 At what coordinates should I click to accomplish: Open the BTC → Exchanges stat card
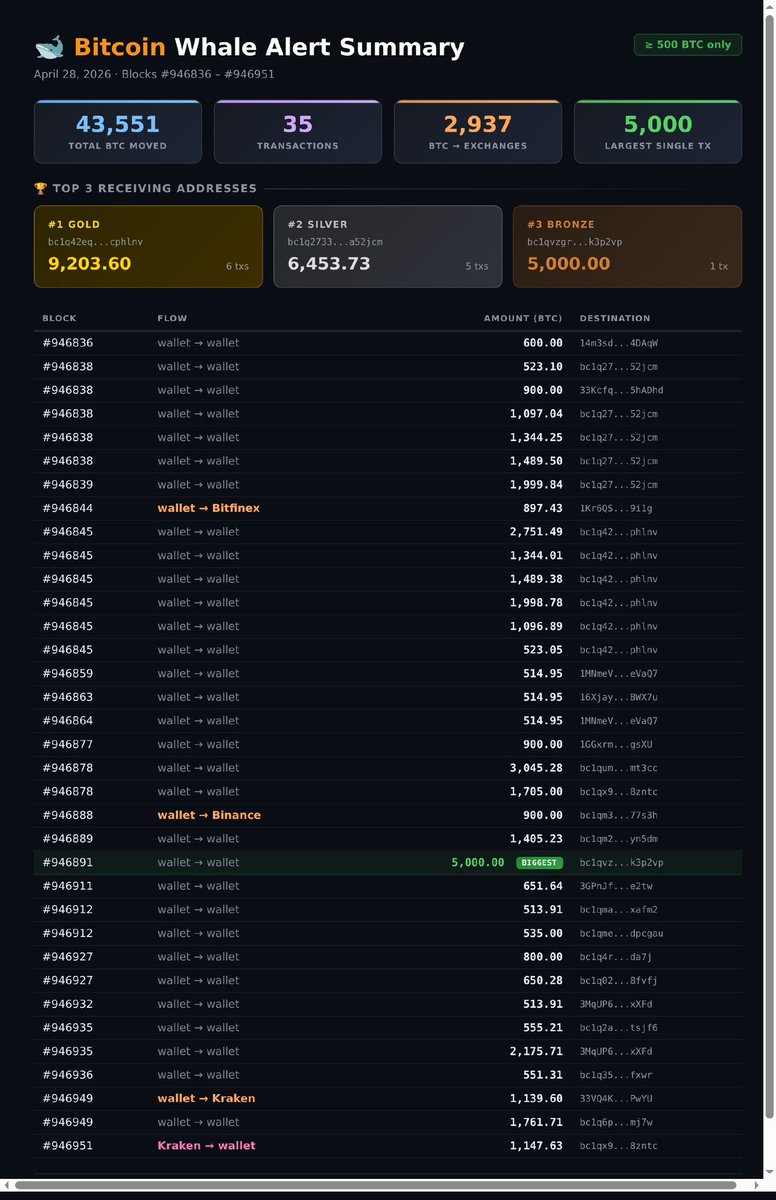[478, 132]
